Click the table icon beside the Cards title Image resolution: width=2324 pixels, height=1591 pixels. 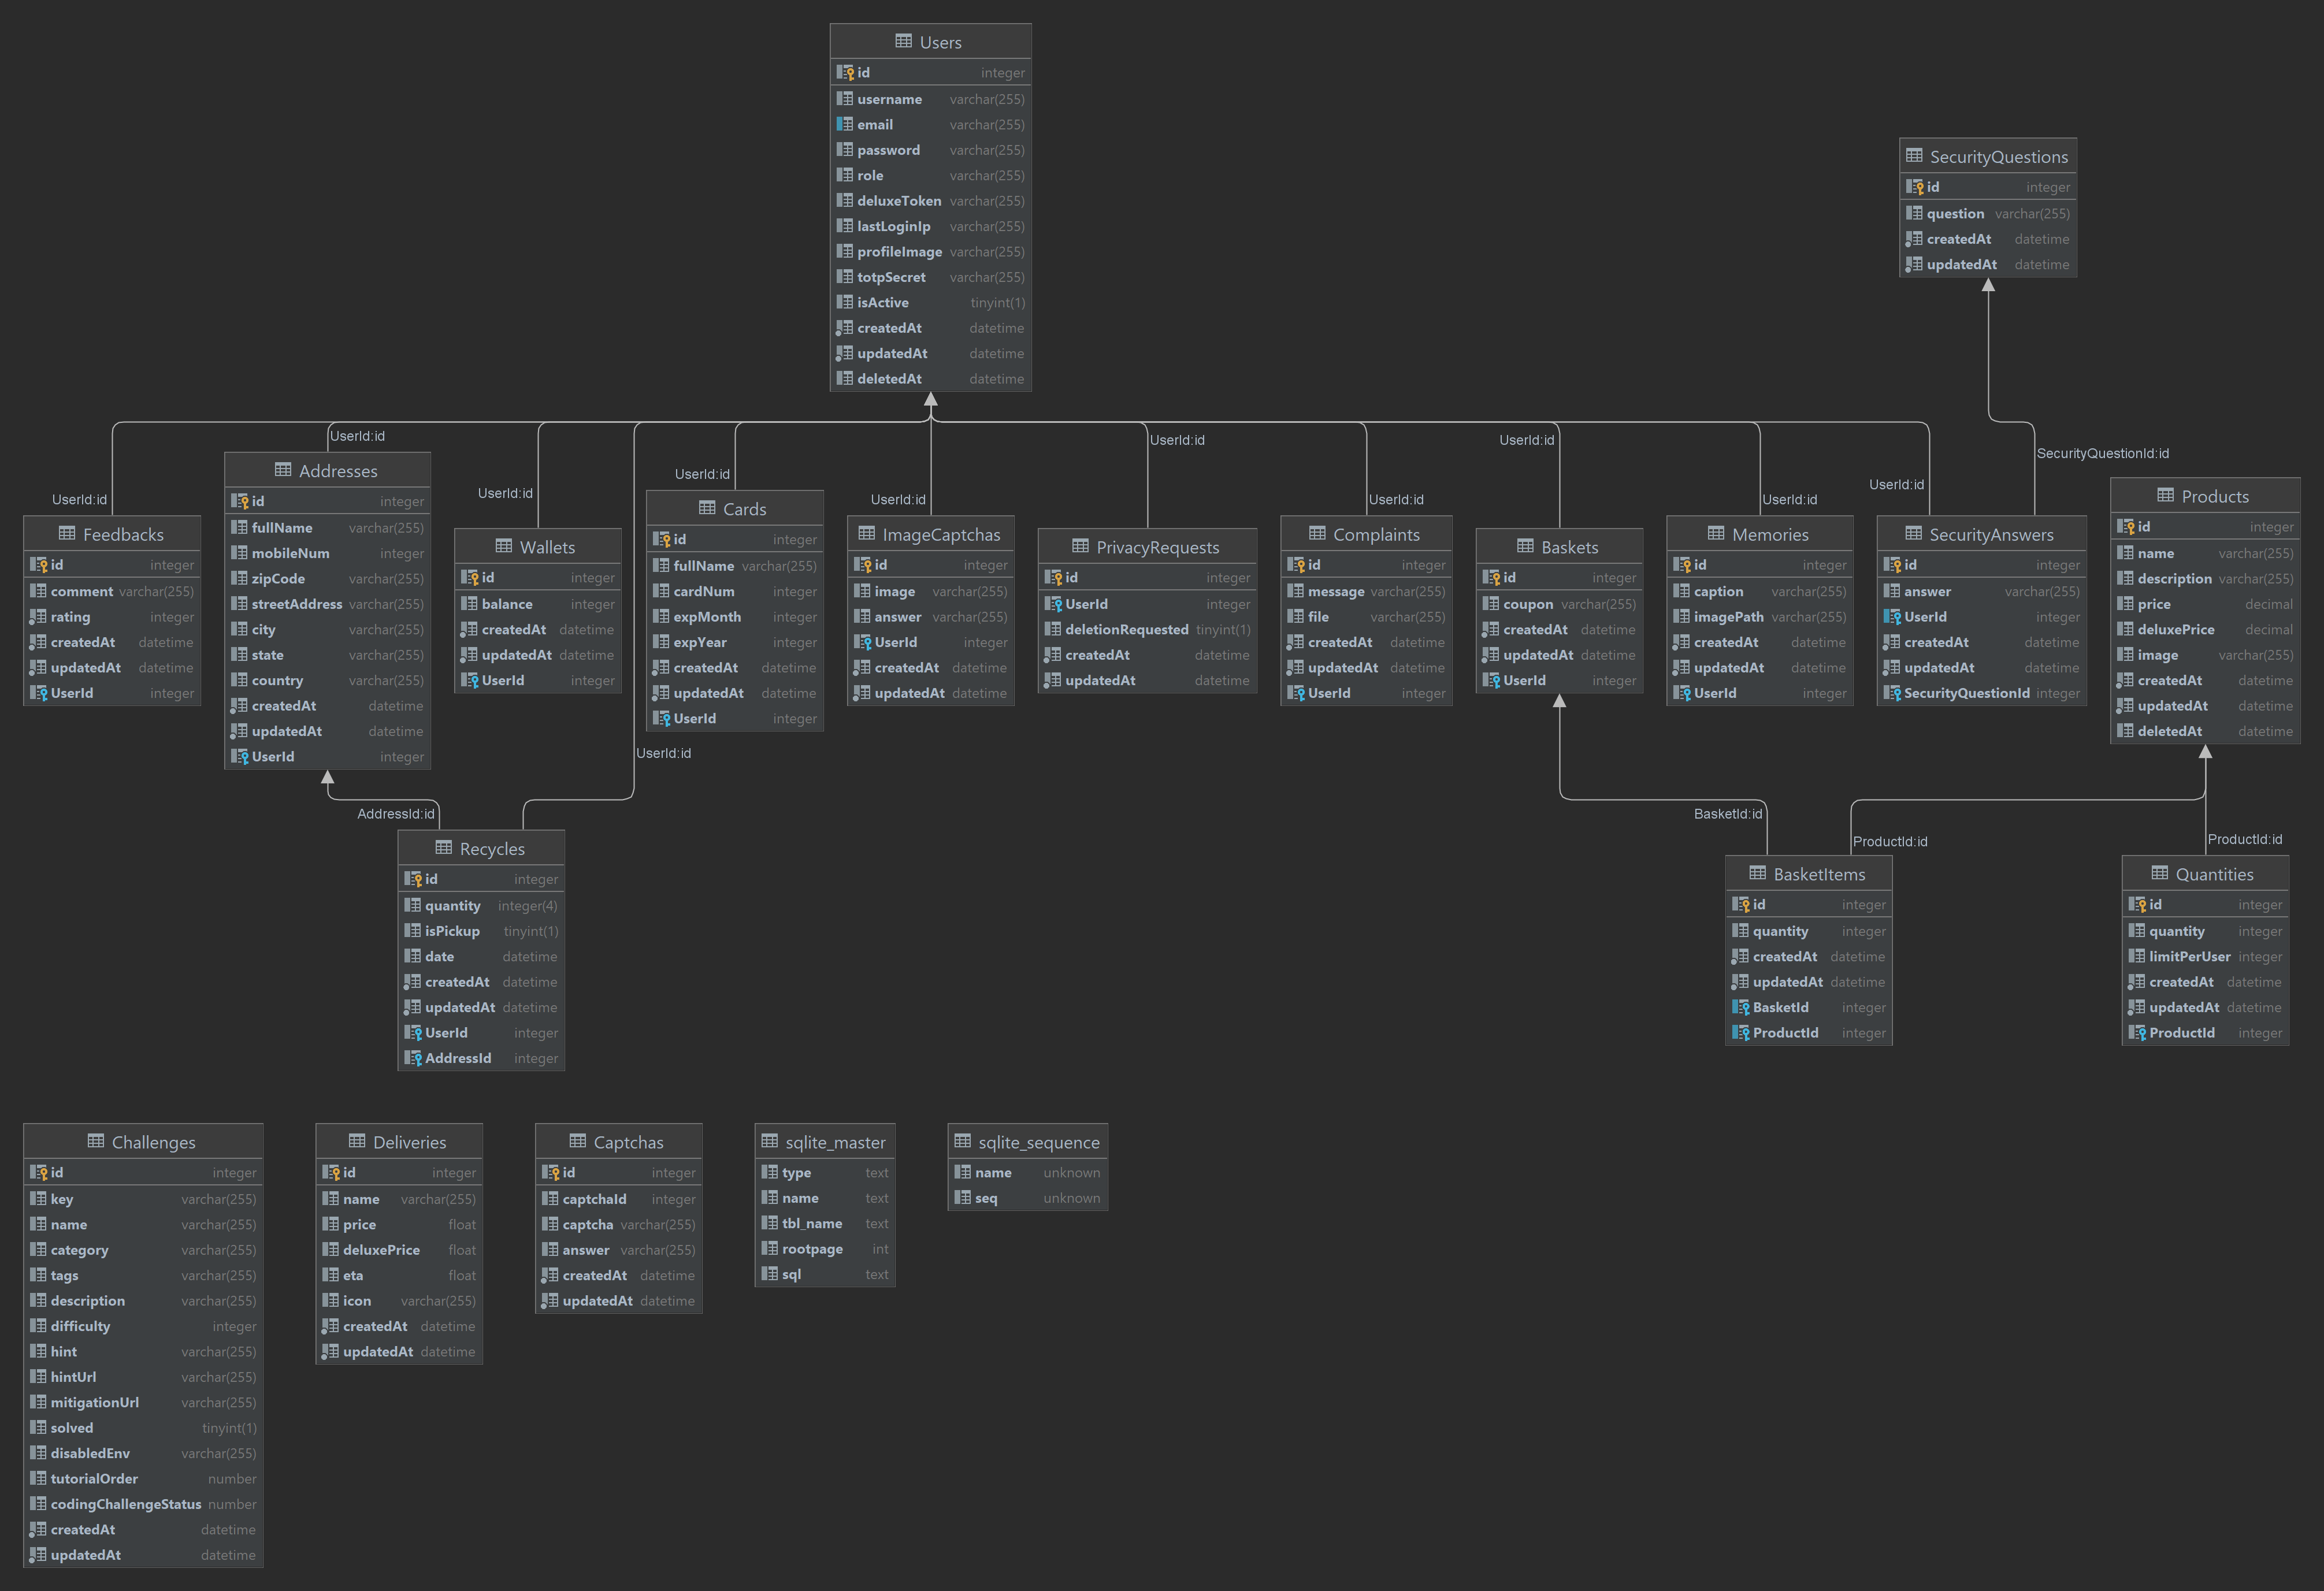tap(707, 507)
